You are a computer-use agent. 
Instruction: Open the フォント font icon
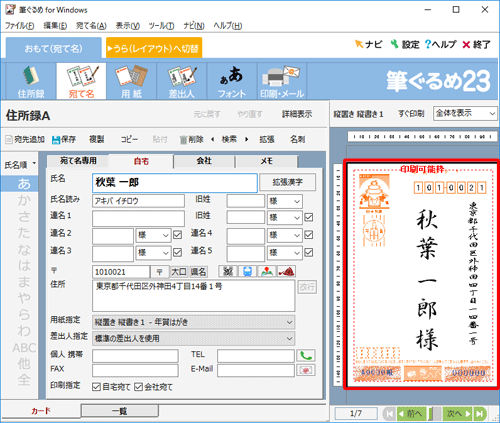coord(232,81)
